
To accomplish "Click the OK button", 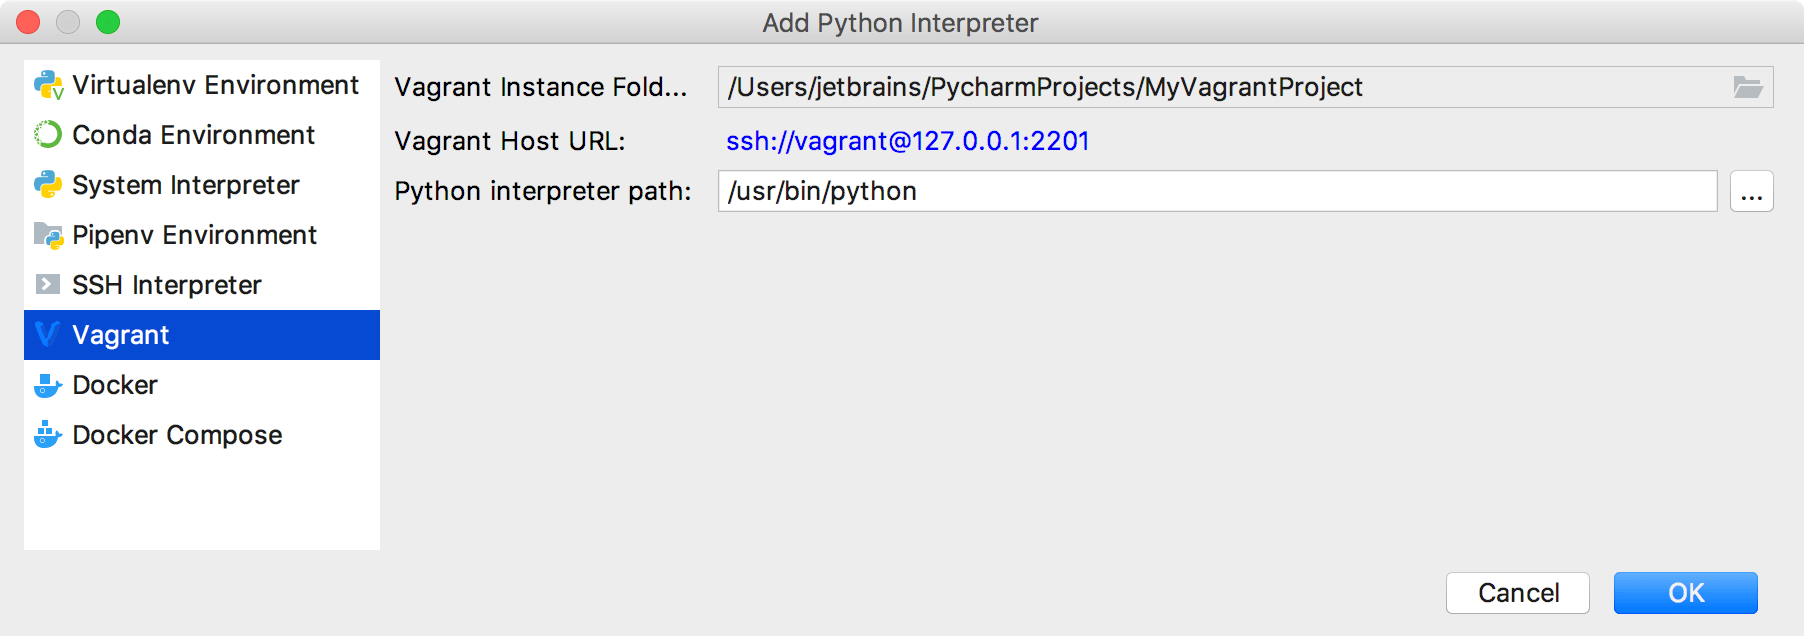I will click(x=1685, y=592).
